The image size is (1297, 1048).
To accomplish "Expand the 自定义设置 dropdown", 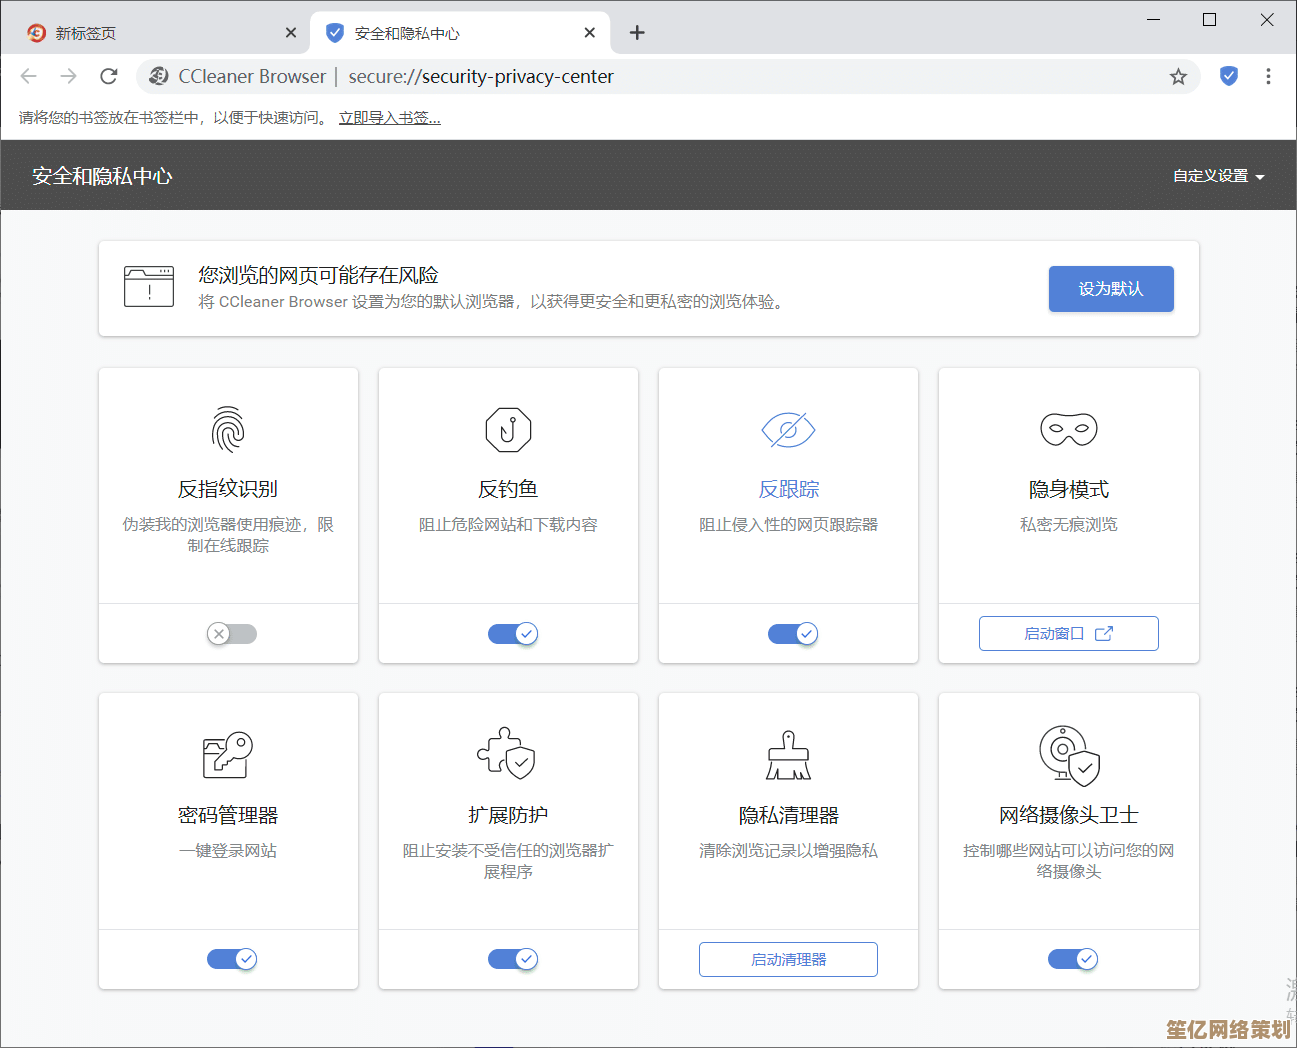I will click(1218, 176).
